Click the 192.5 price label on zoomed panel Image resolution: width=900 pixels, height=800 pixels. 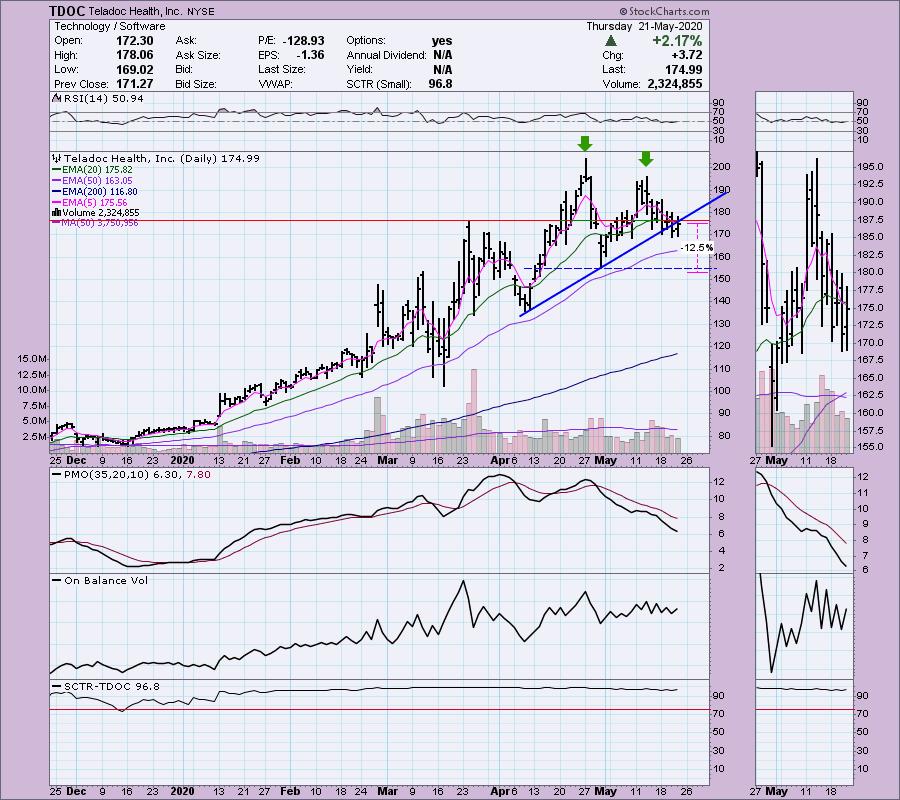[871, 184]
